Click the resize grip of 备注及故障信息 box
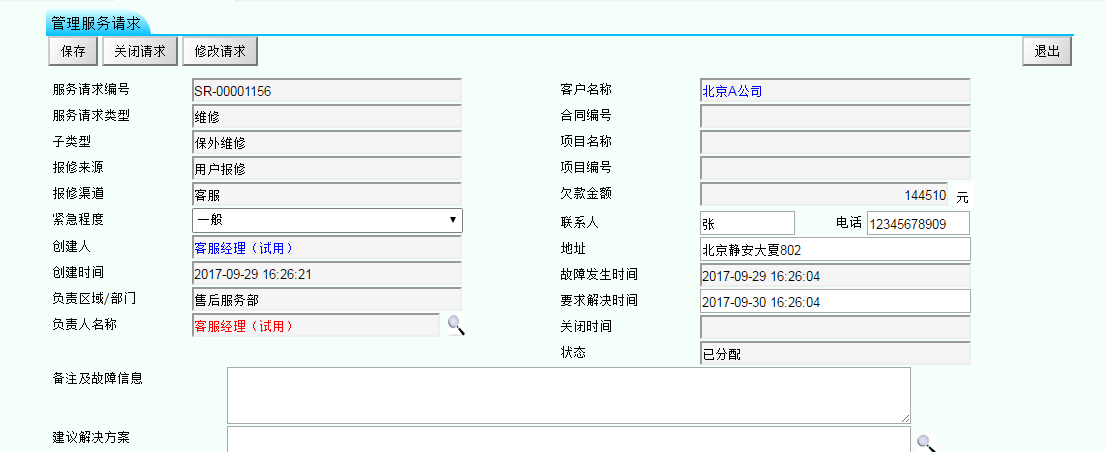The height and width of the screenshot is (452, 1106). (x=905, y=418)
